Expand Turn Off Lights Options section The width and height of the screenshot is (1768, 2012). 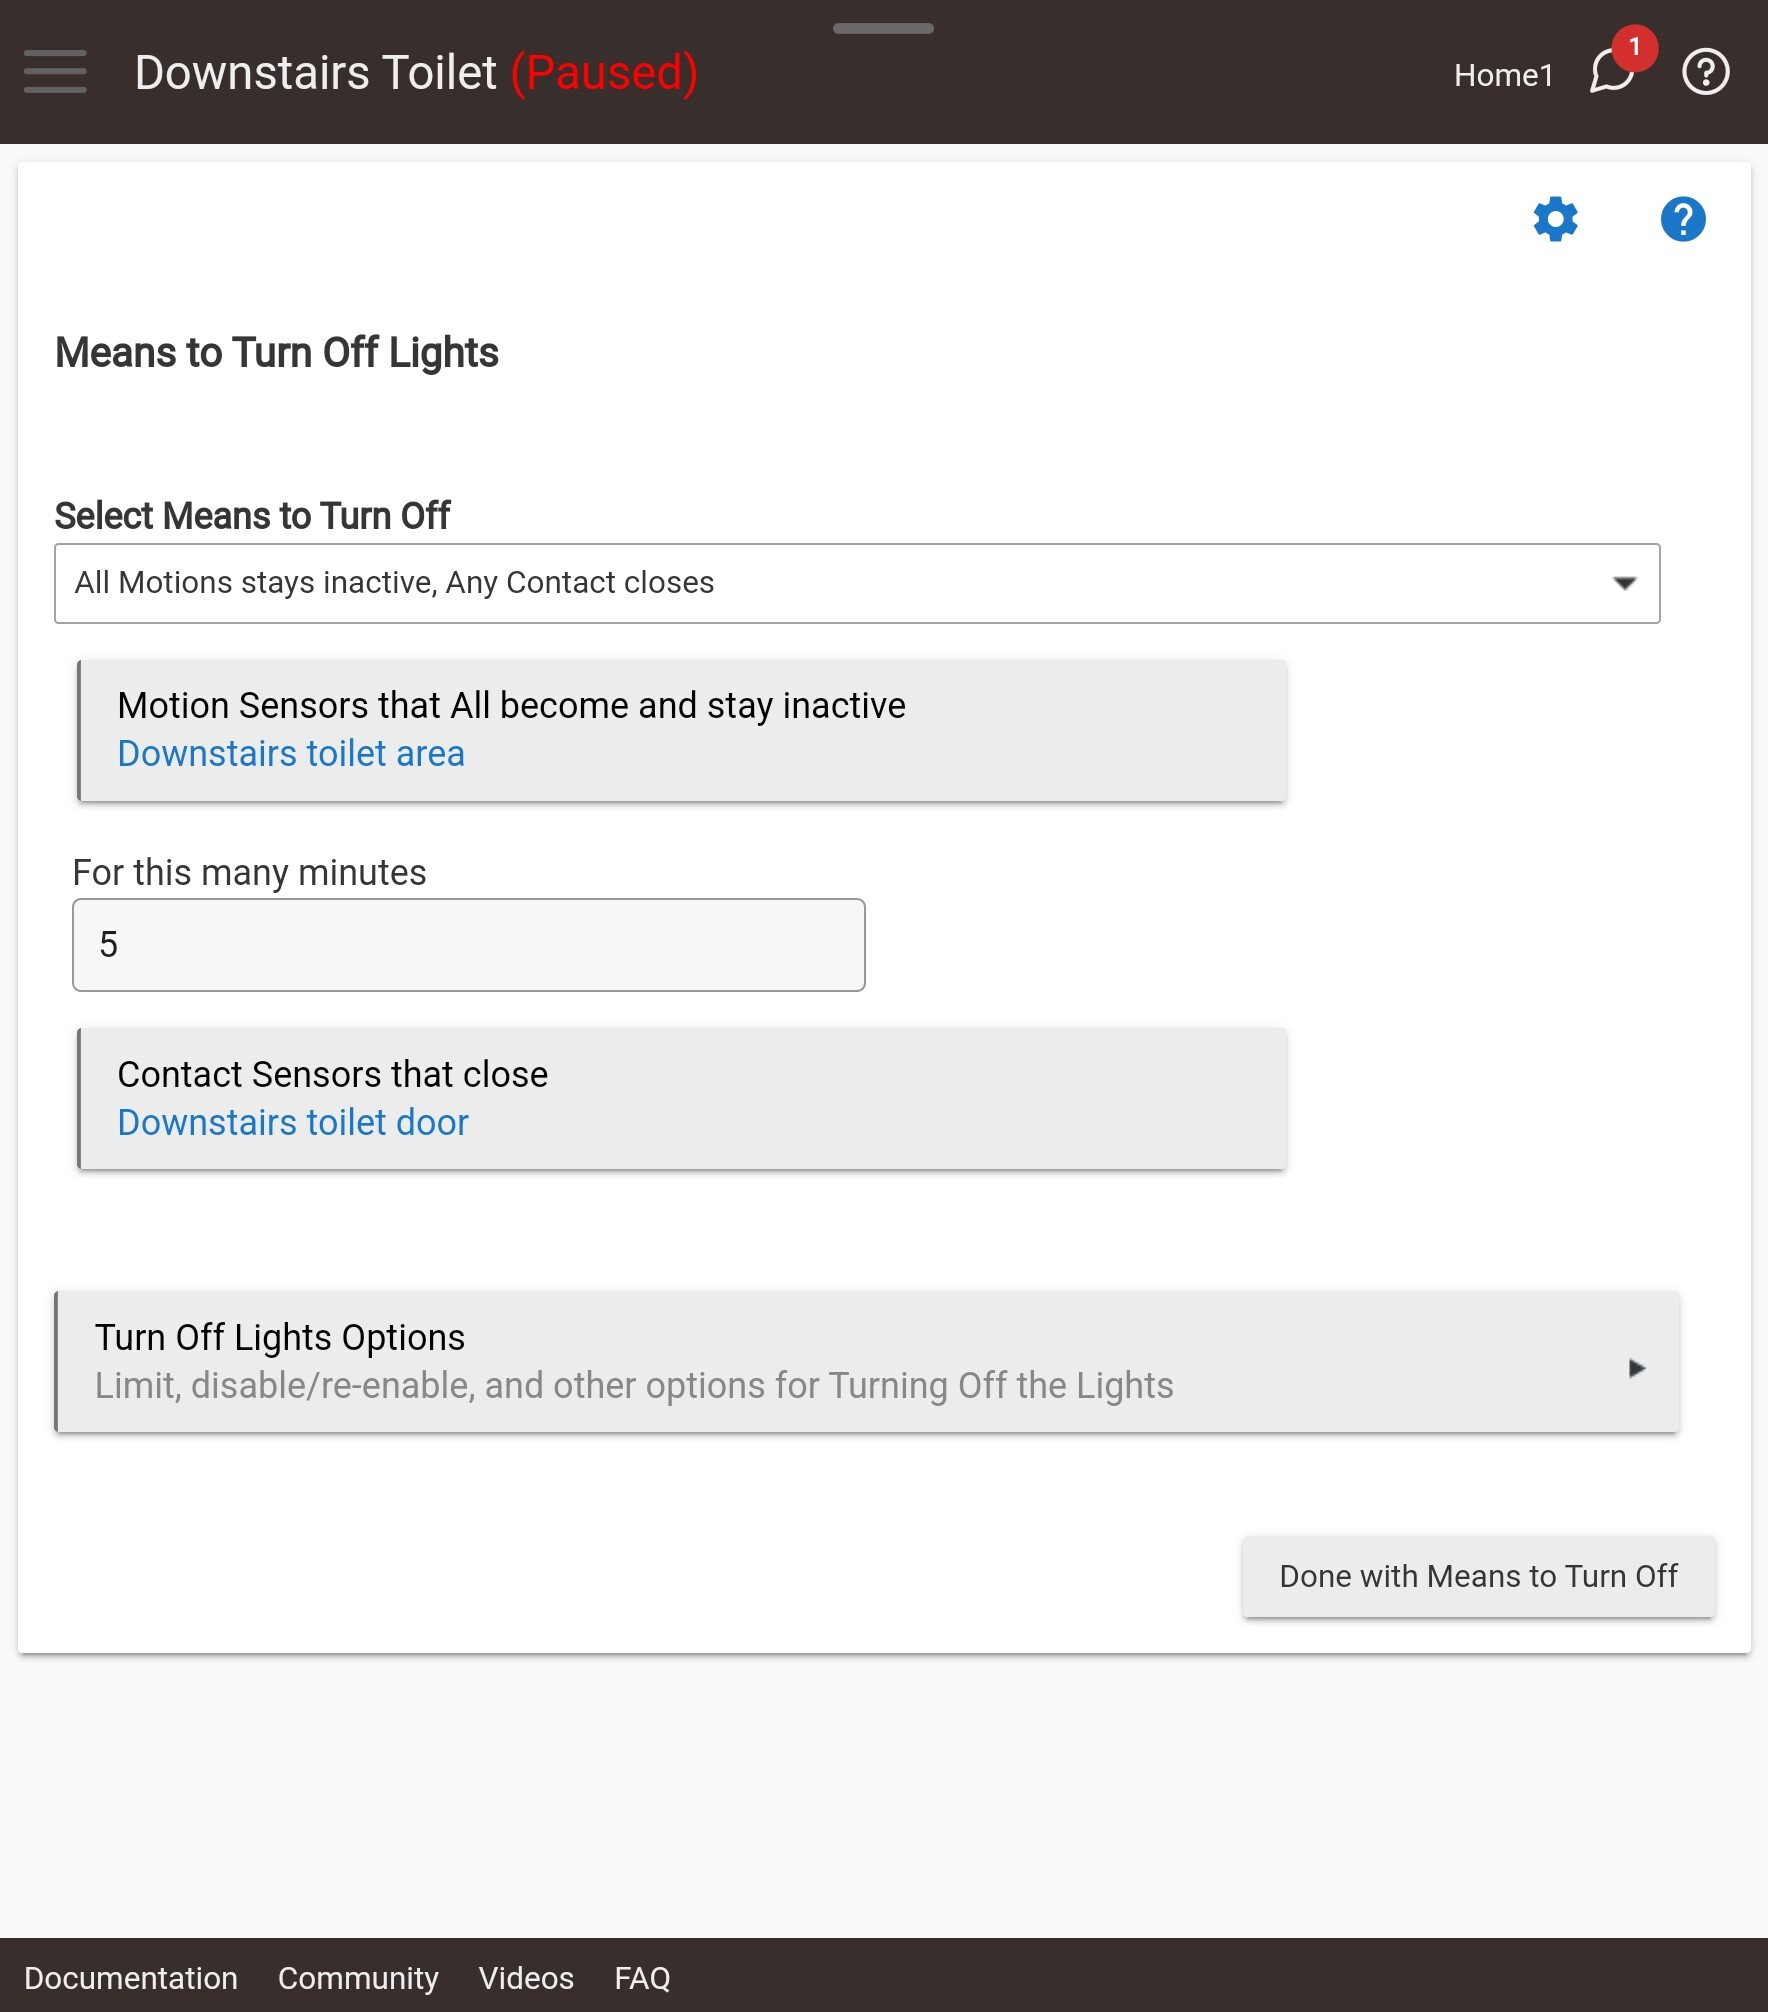[867, 1362]
